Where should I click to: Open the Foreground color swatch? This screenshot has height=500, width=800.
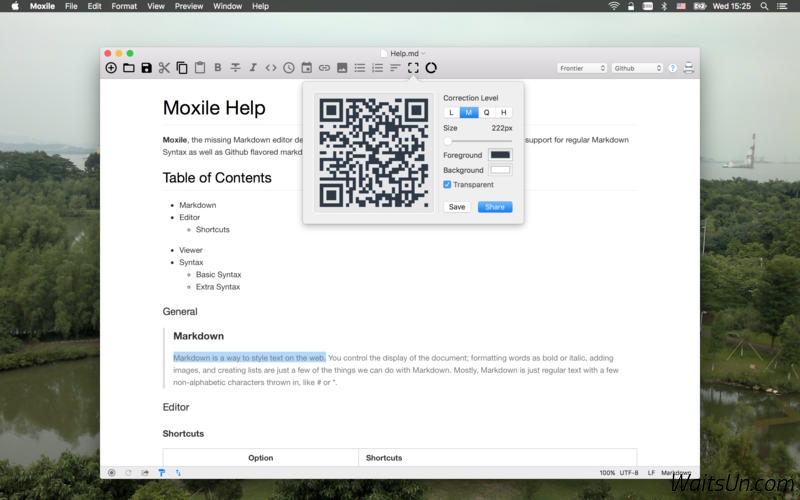pos(500,155)
